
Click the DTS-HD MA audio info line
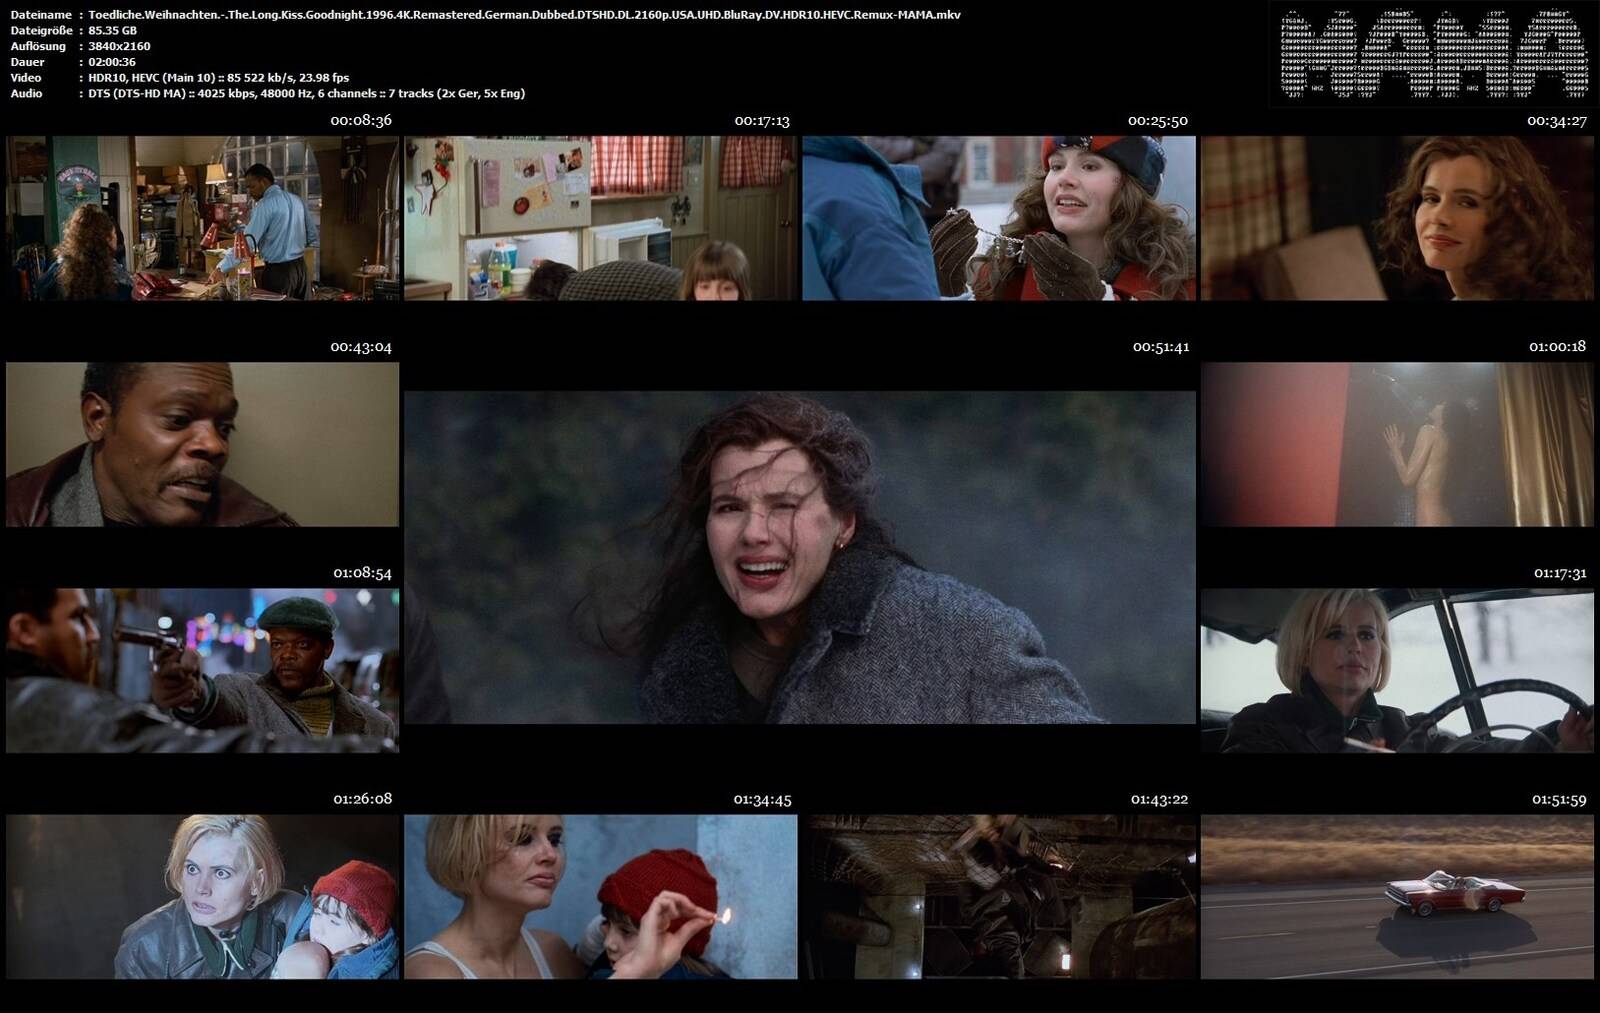tap(306, 93)
